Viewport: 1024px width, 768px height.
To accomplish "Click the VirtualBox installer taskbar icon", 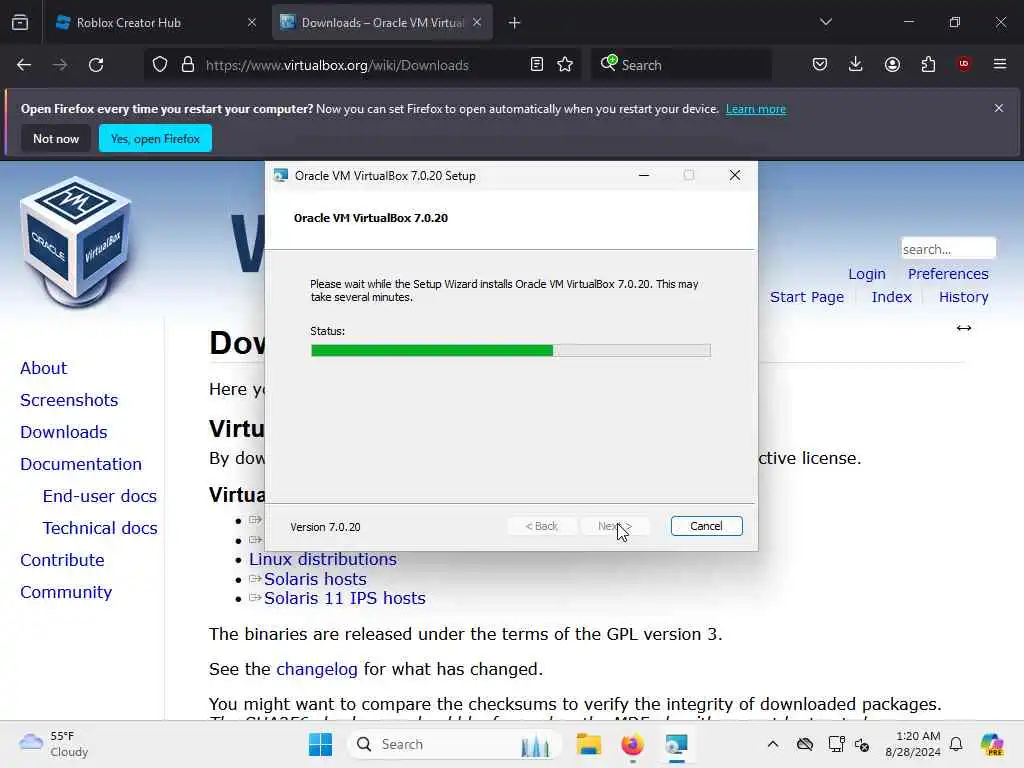I will 676,744.
